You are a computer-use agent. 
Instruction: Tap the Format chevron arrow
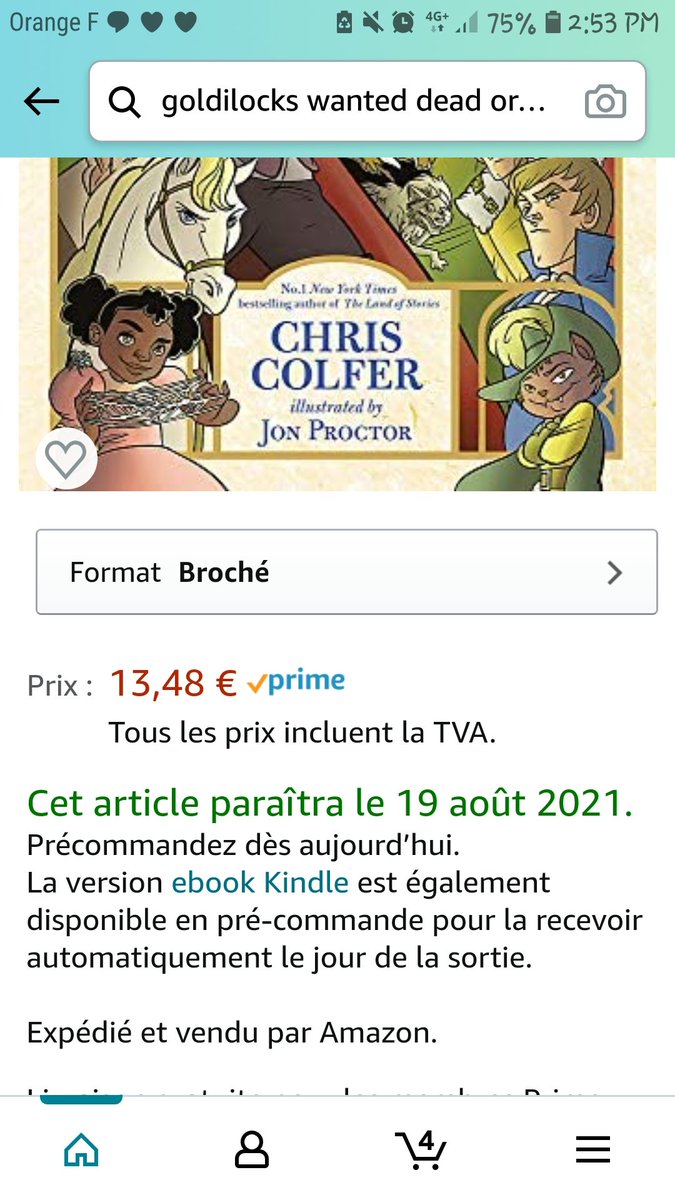[x=615, y=572]
